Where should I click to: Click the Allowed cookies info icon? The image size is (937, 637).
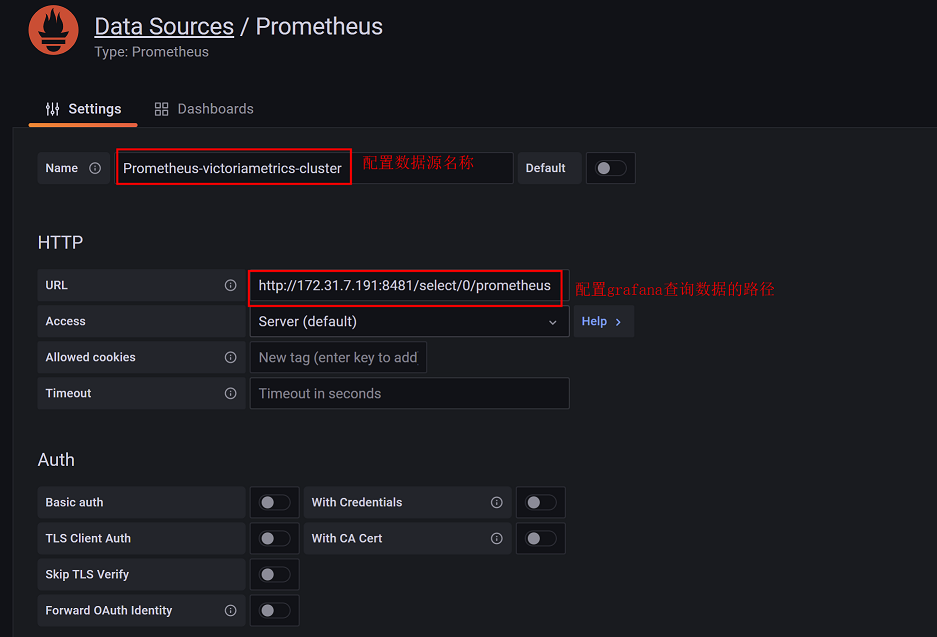(230, 357)
